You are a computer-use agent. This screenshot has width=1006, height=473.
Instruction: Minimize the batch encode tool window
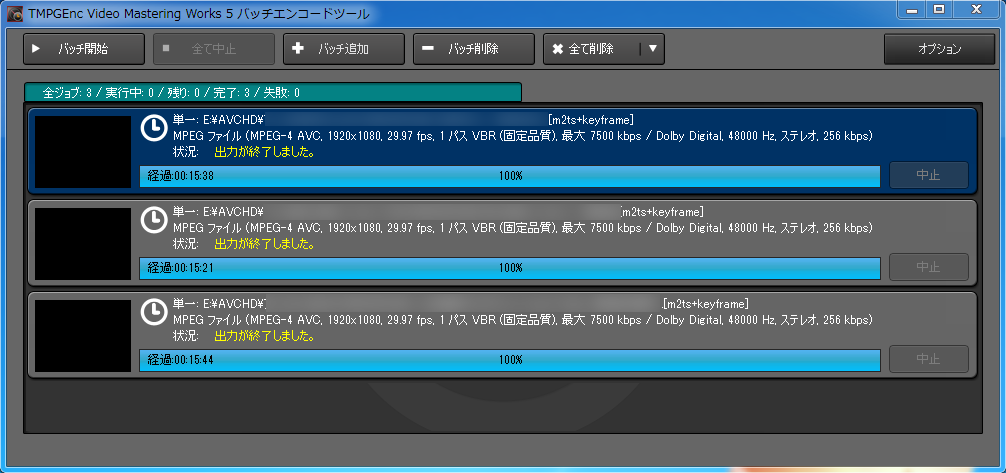(912, 10)
